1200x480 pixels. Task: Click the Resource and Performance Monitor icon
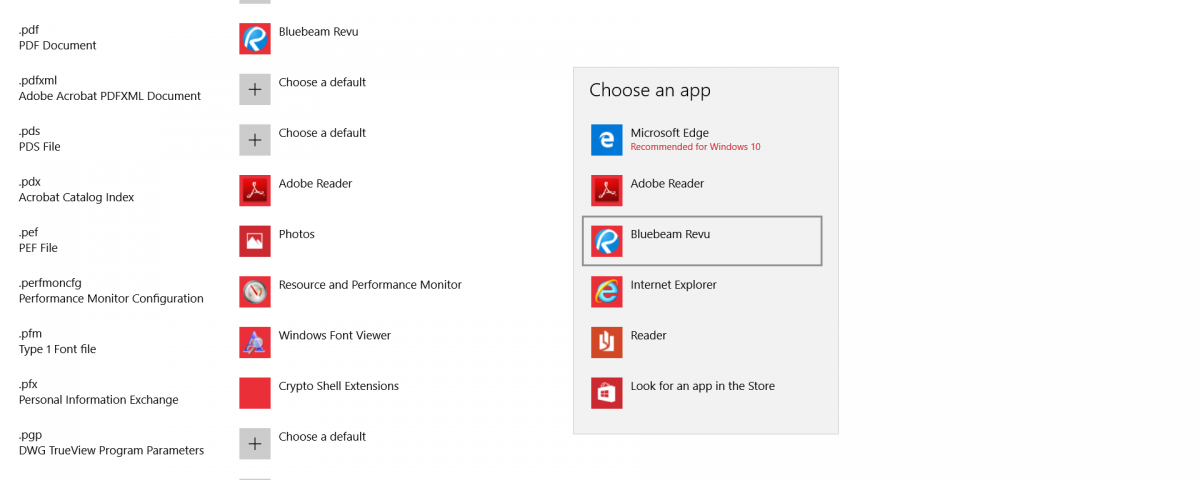255,291
